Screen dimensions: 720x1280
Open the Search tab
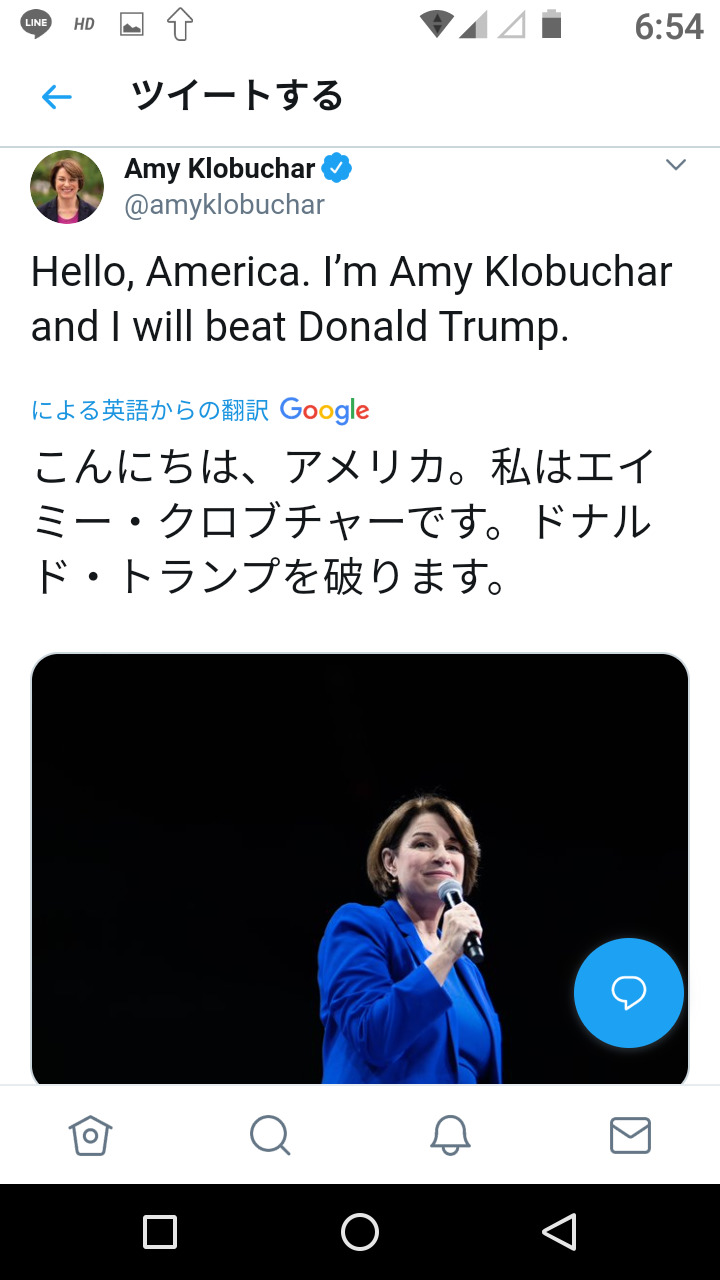click(x=270, y=1135)
